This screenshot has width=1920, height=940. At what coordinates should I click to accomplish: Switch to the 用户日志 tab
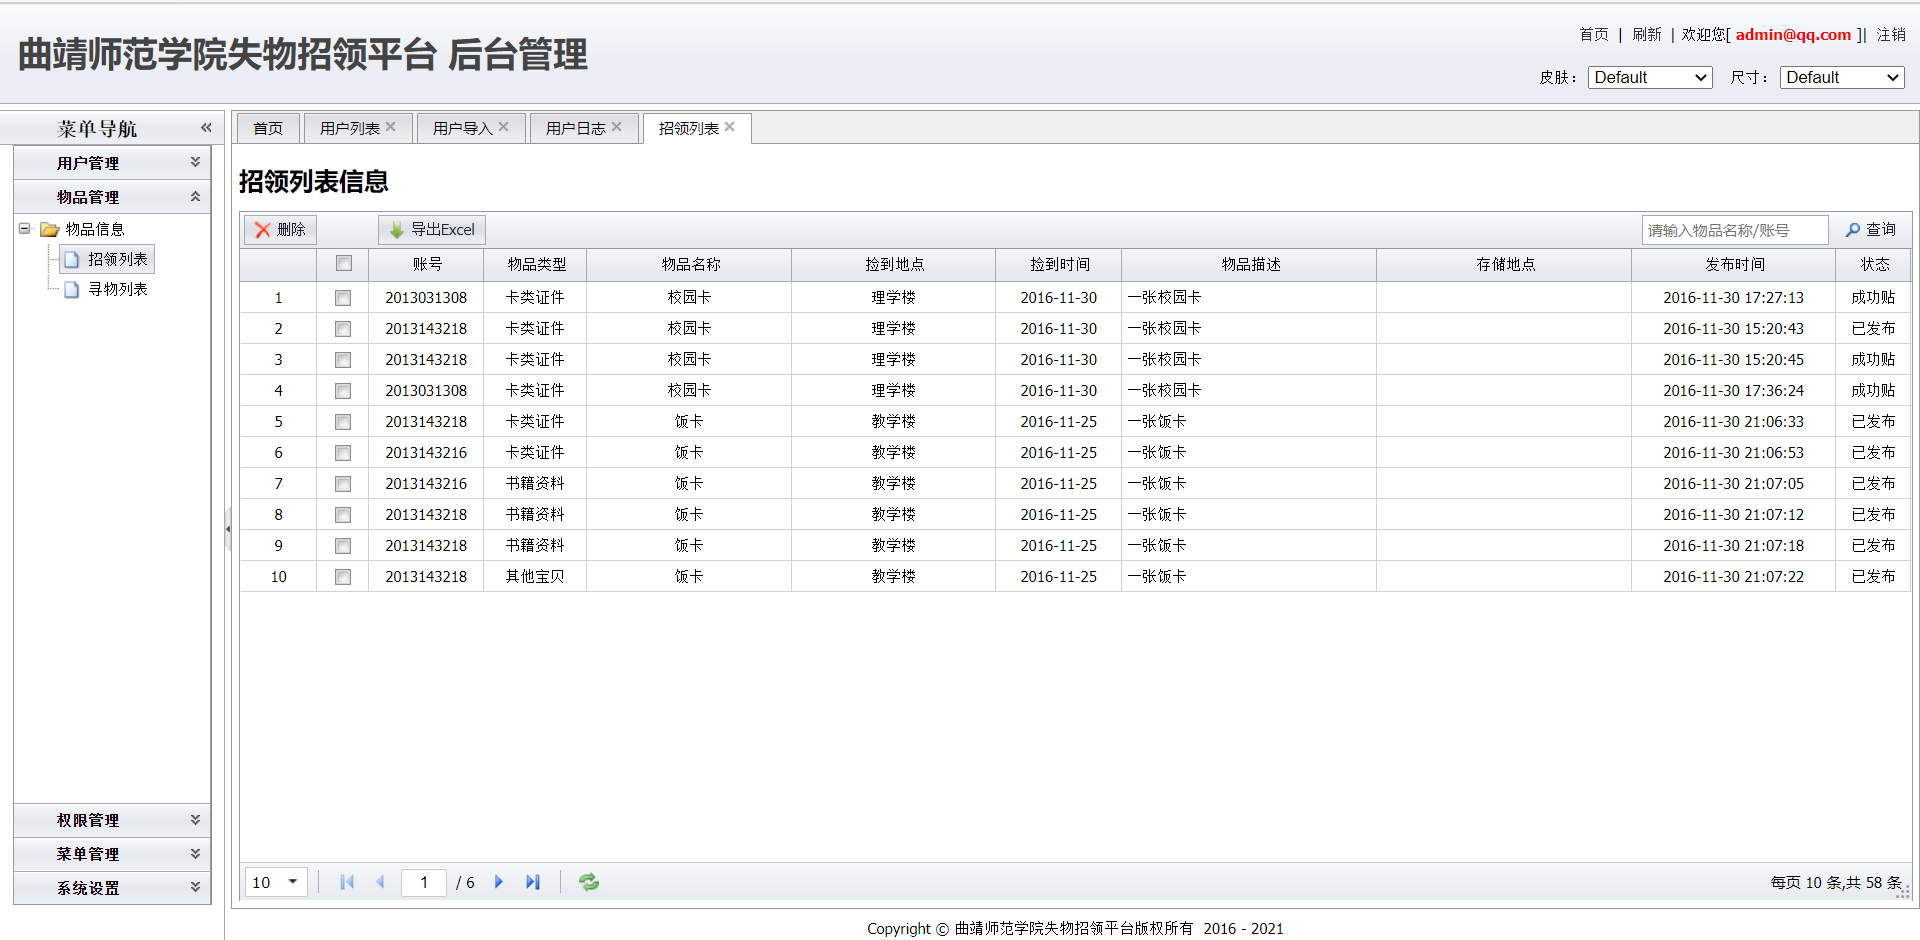(x=576, y=128)
